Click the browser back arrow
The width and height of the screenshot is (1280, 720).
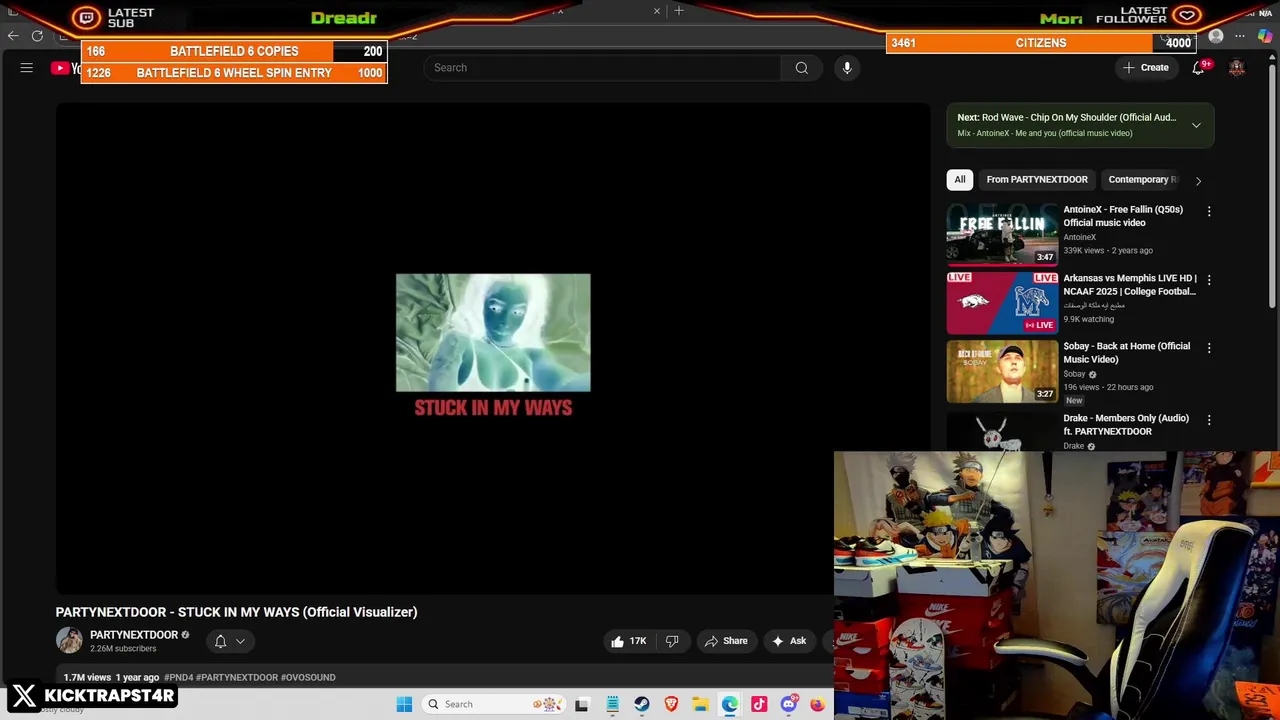click(x=13, y=36)
